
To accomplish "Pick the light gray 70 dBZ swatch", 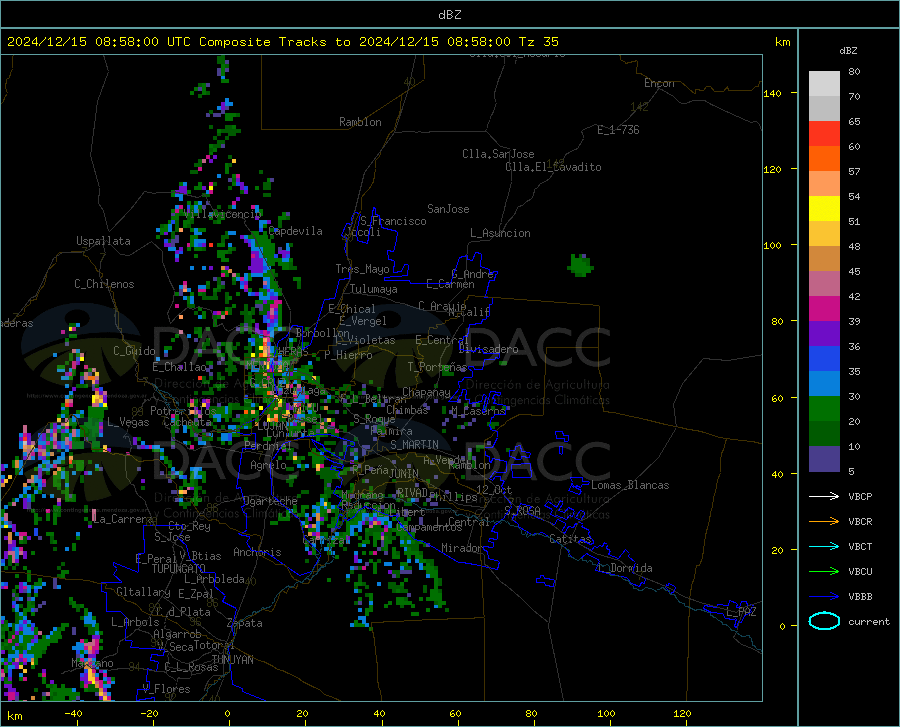I will pyautogui.click(x=824, y=84).
